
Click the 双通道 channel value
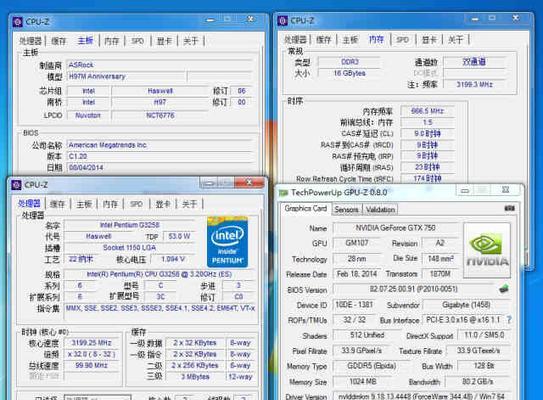coord(474,62)
